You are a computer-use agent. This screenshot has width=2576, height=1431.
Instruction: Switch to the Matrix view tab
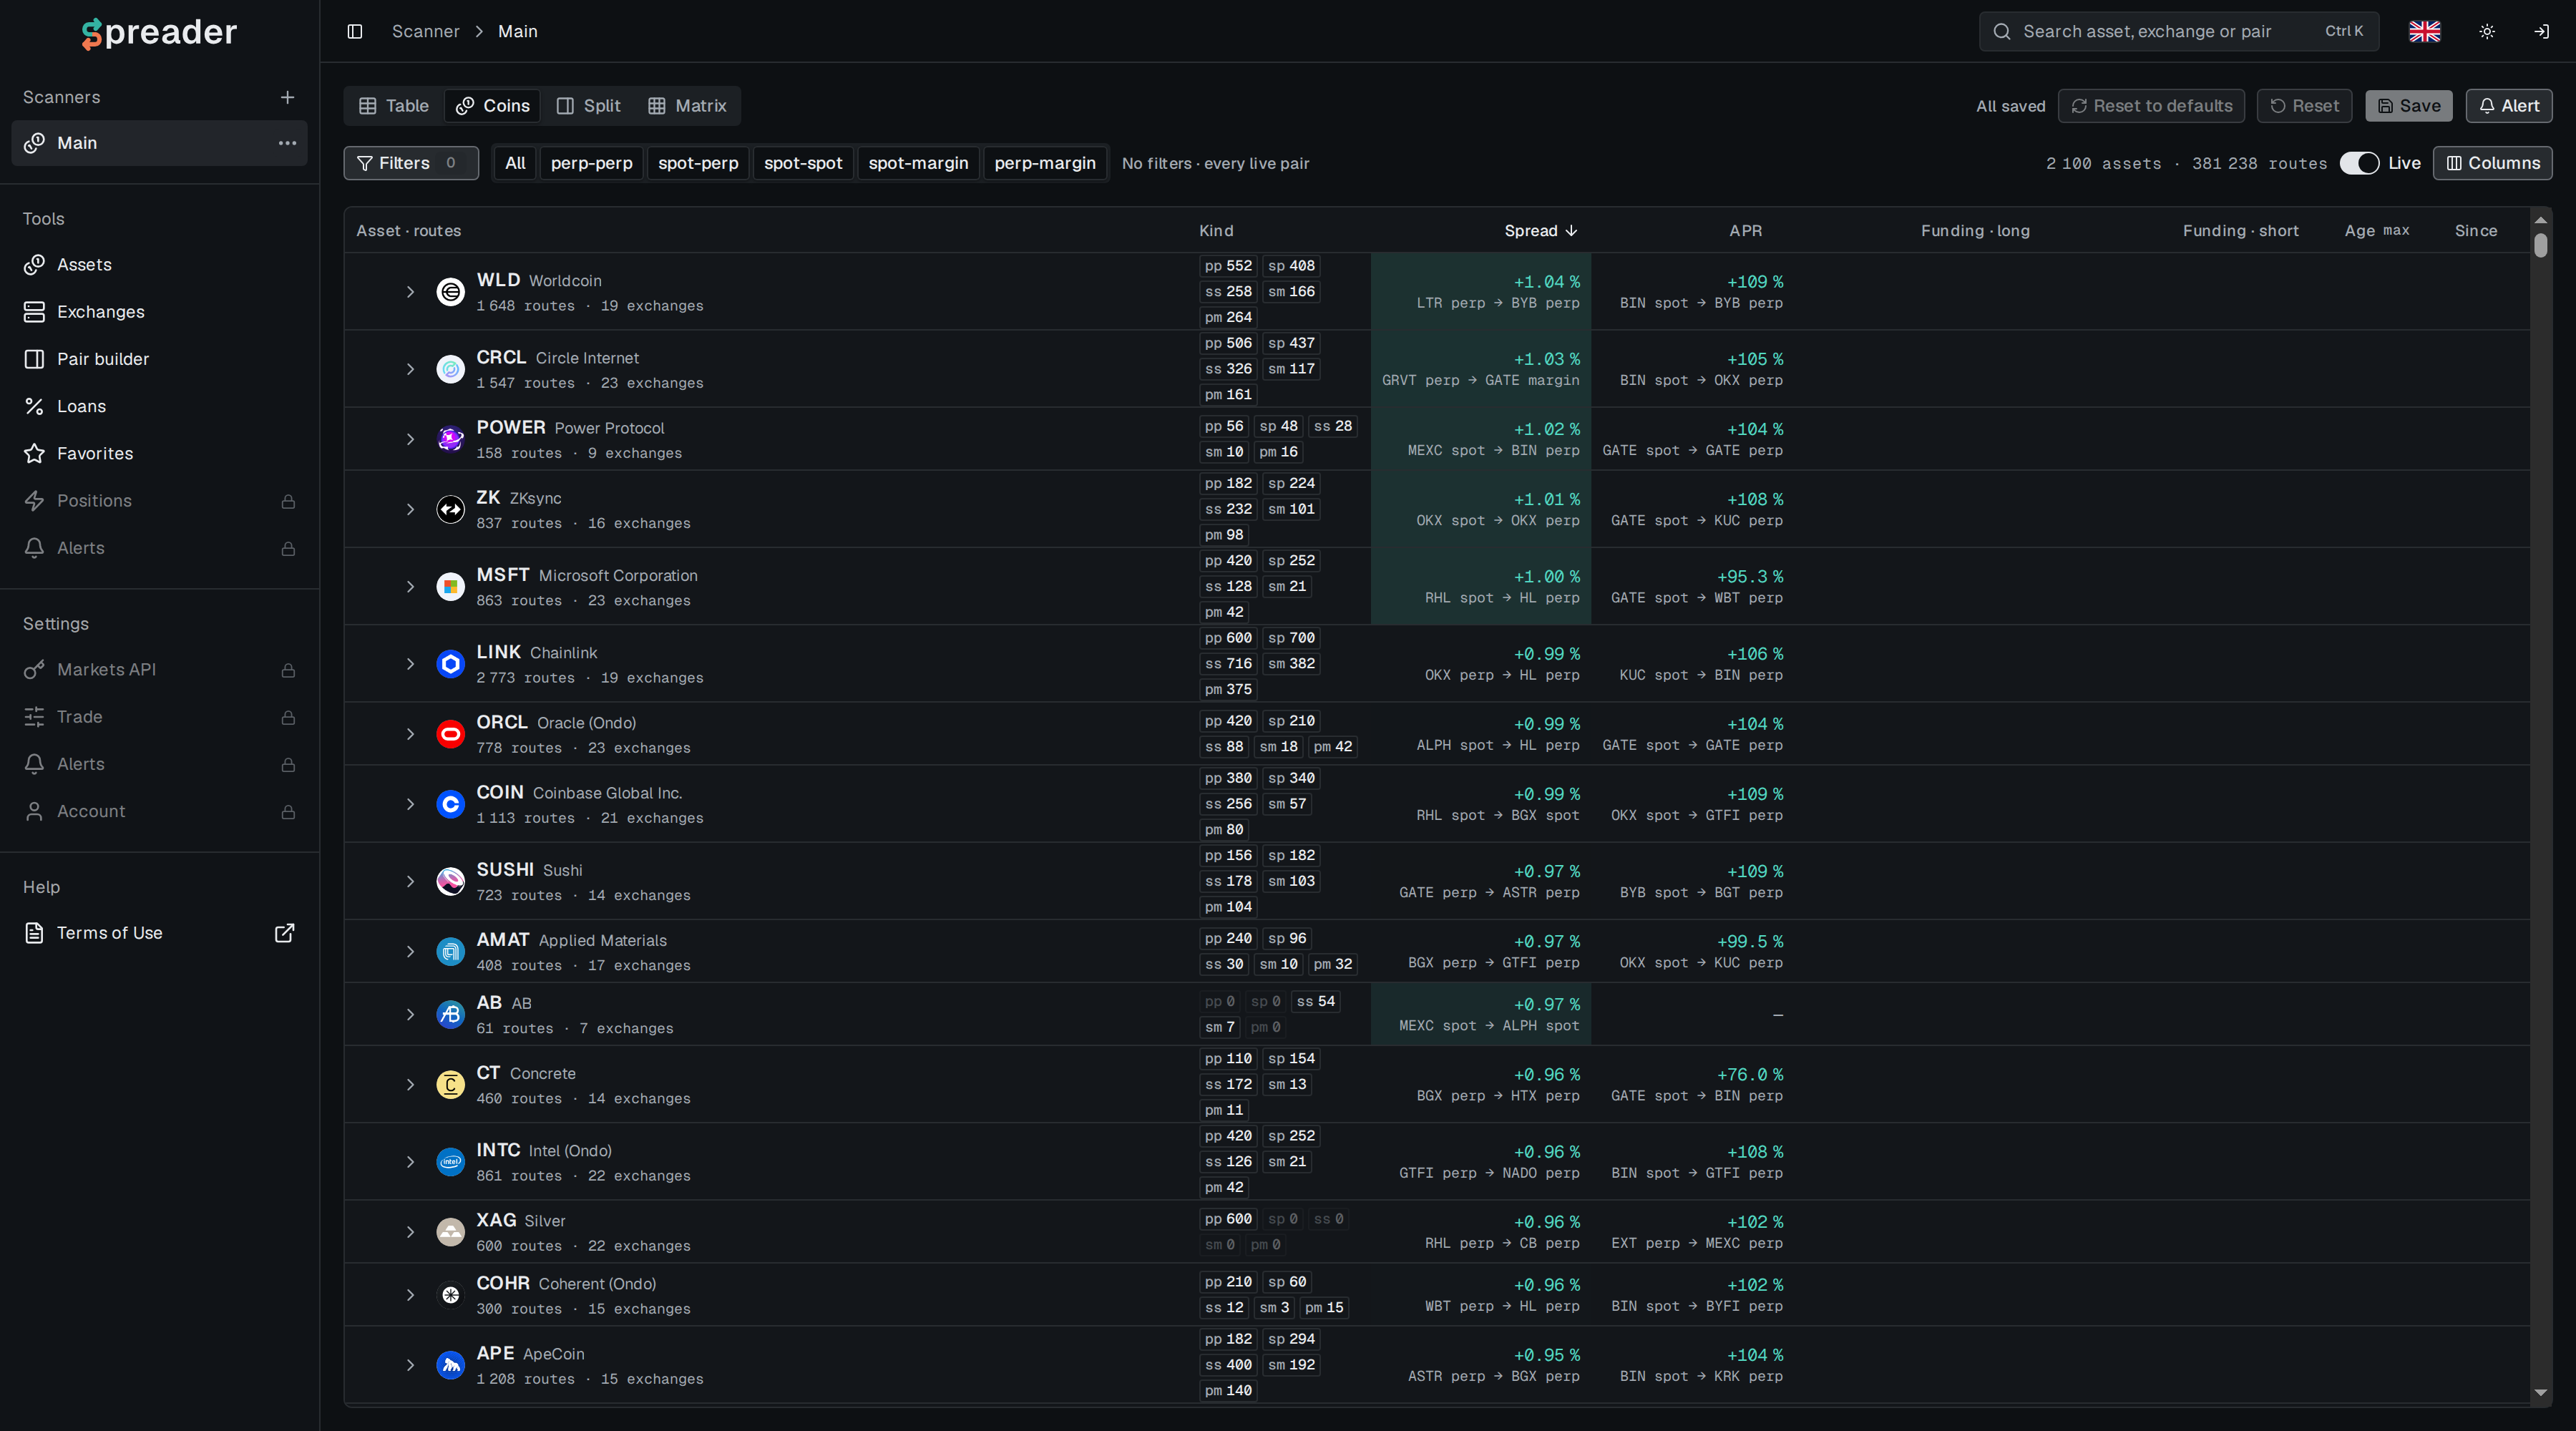tap(687, 106)
